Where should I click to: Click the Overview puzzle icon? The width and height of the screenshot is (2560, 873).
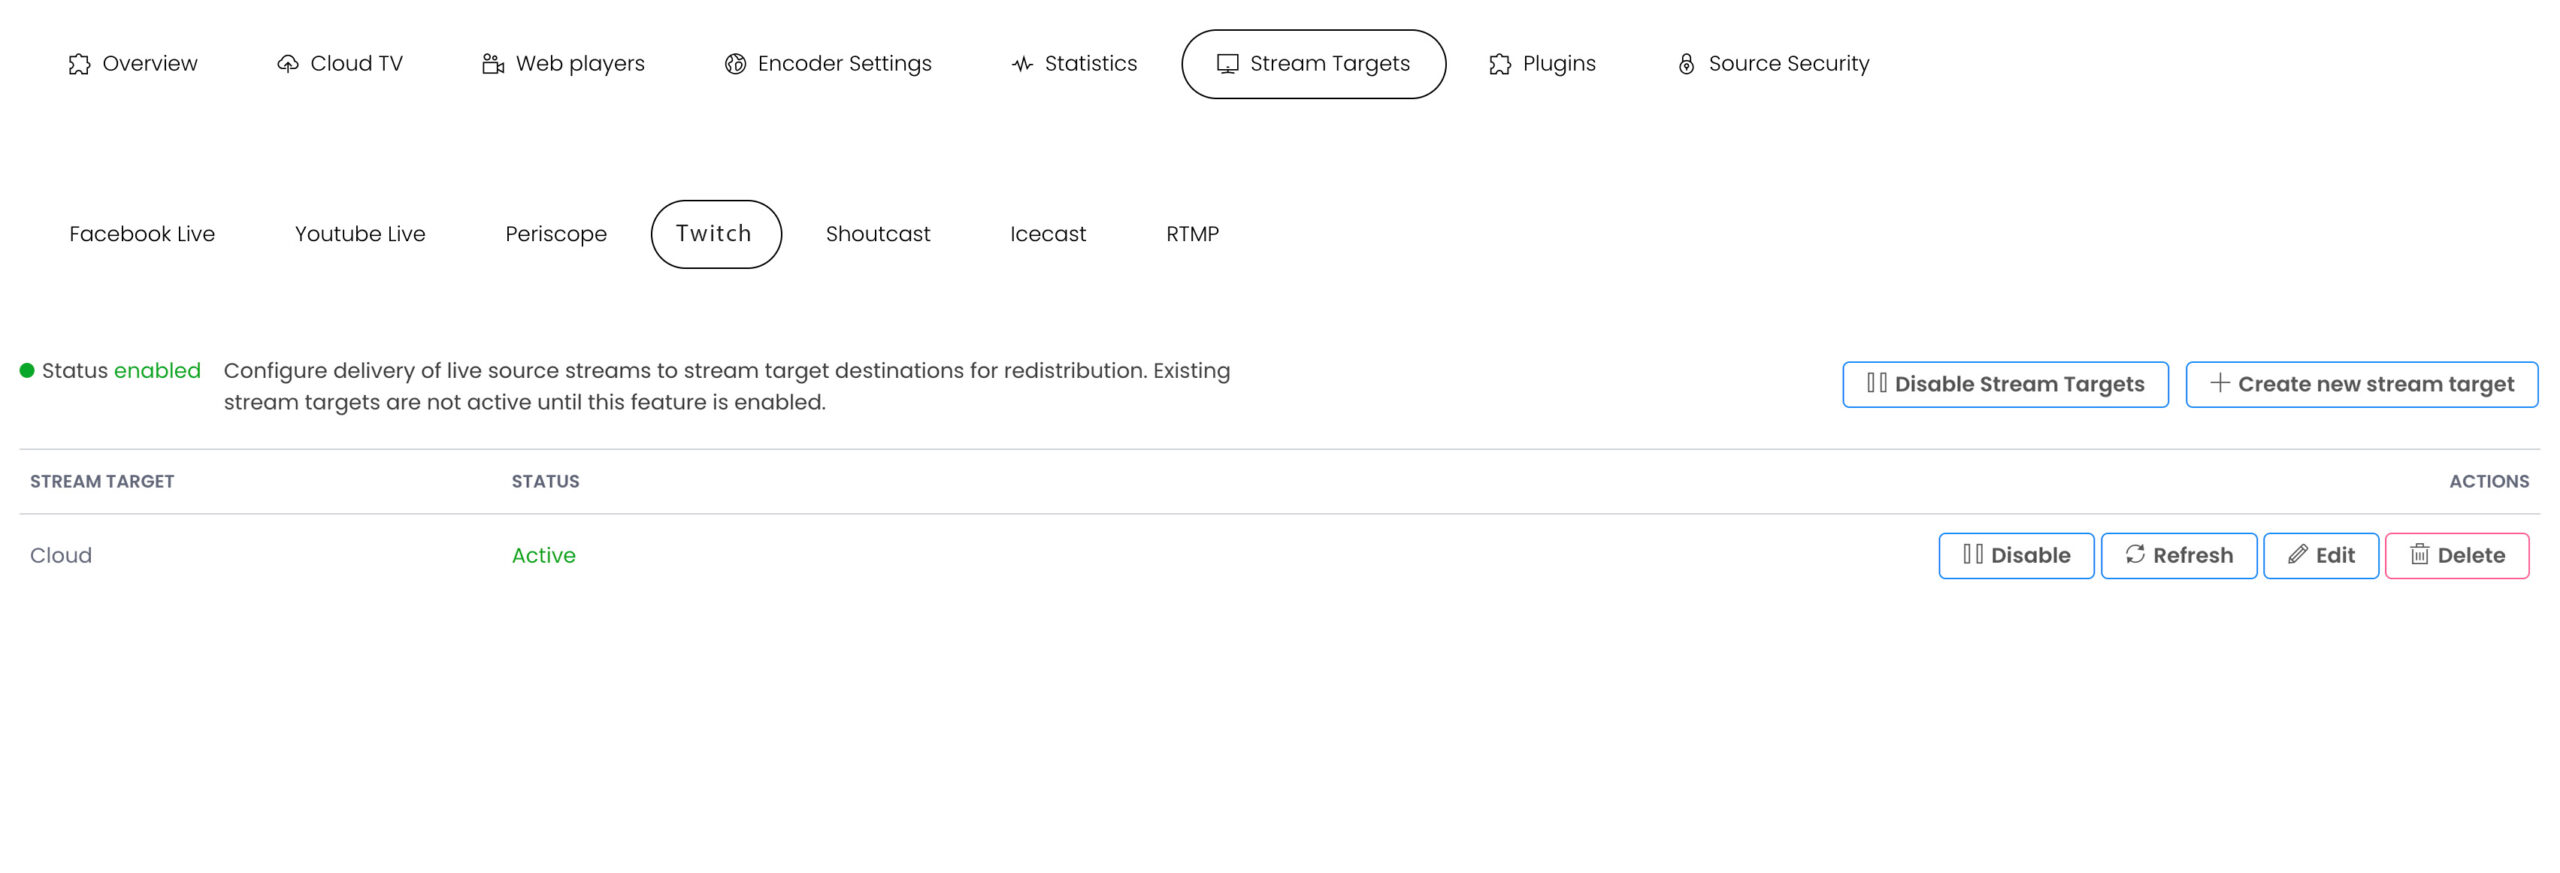click(79, 65)
